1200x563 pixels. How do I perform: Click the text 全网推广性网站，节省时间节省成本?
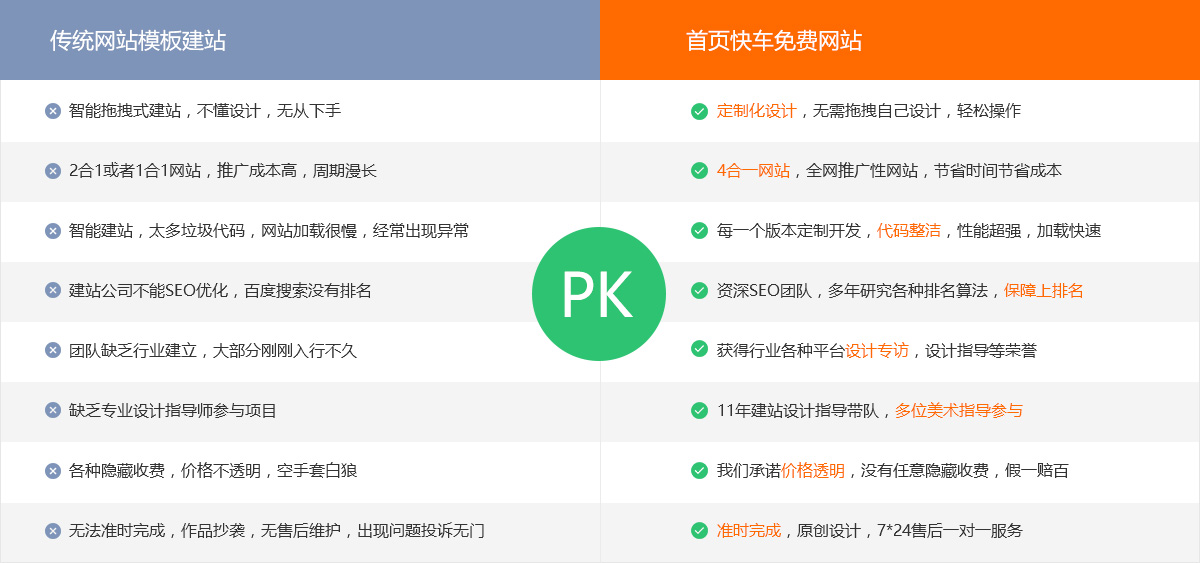click(934, 171)
